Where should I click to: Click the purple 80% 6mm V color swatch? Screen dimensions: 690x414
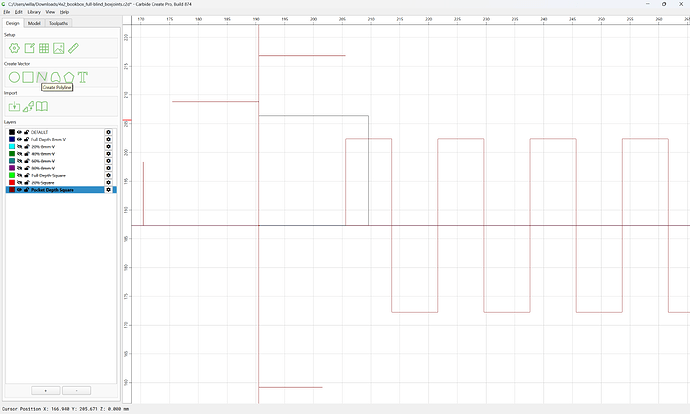[x=12, y=168]
